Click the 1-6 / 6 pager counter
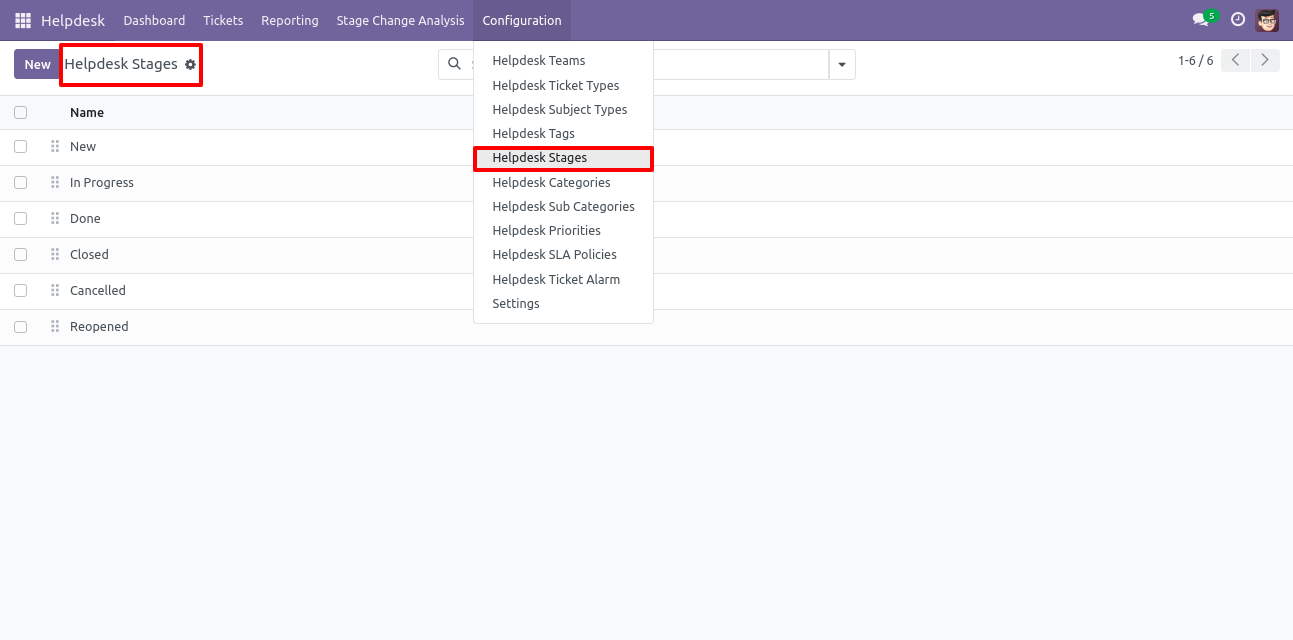The image size is (1293, 640). (x=1195, y=61)
